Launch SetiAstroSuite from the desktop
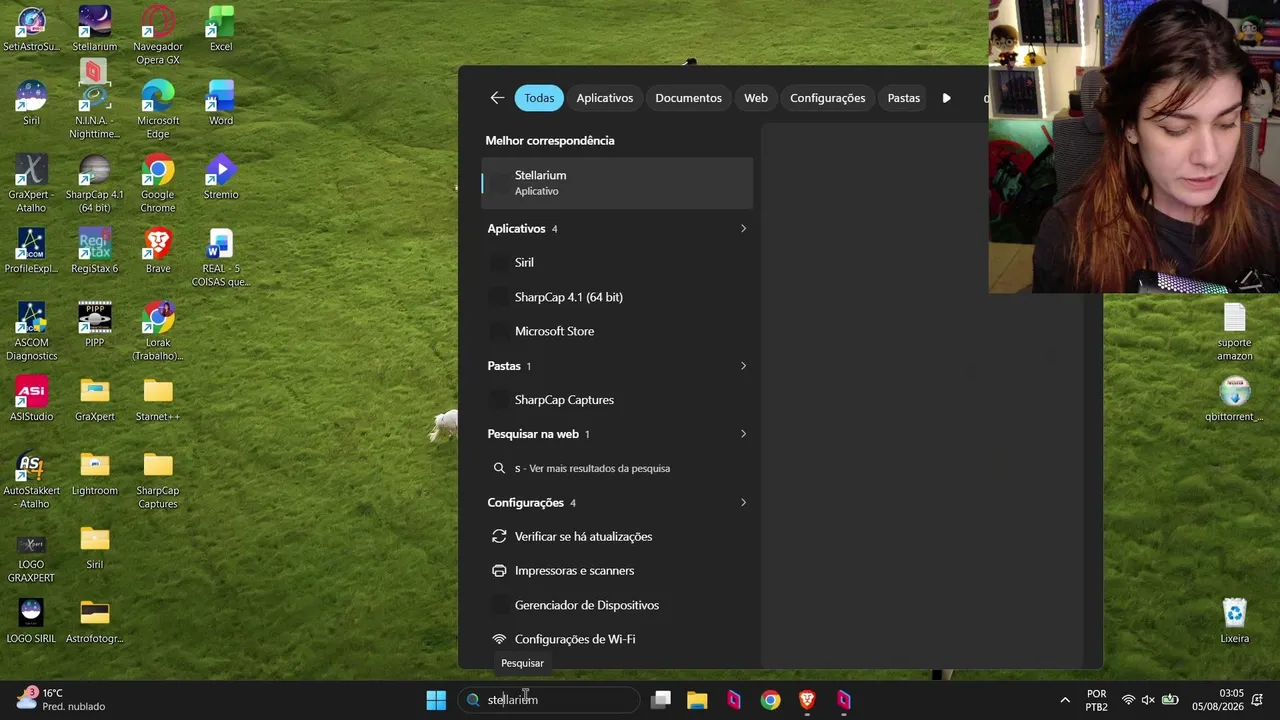Screen dimensions: 1280x720 (x=31, y=29)
